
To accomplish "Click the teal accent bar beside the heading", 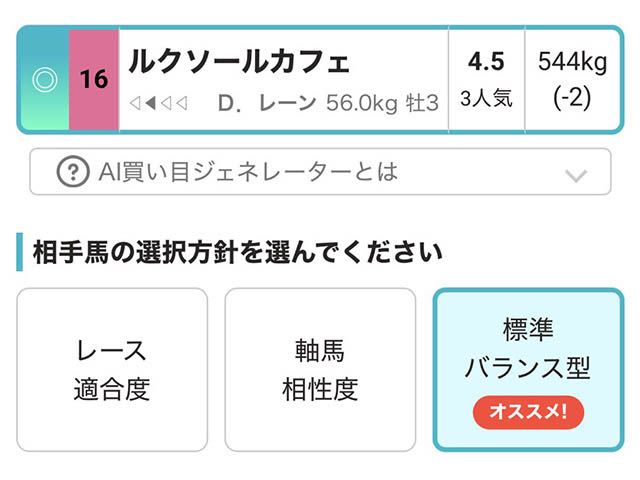I will (19, 251).
